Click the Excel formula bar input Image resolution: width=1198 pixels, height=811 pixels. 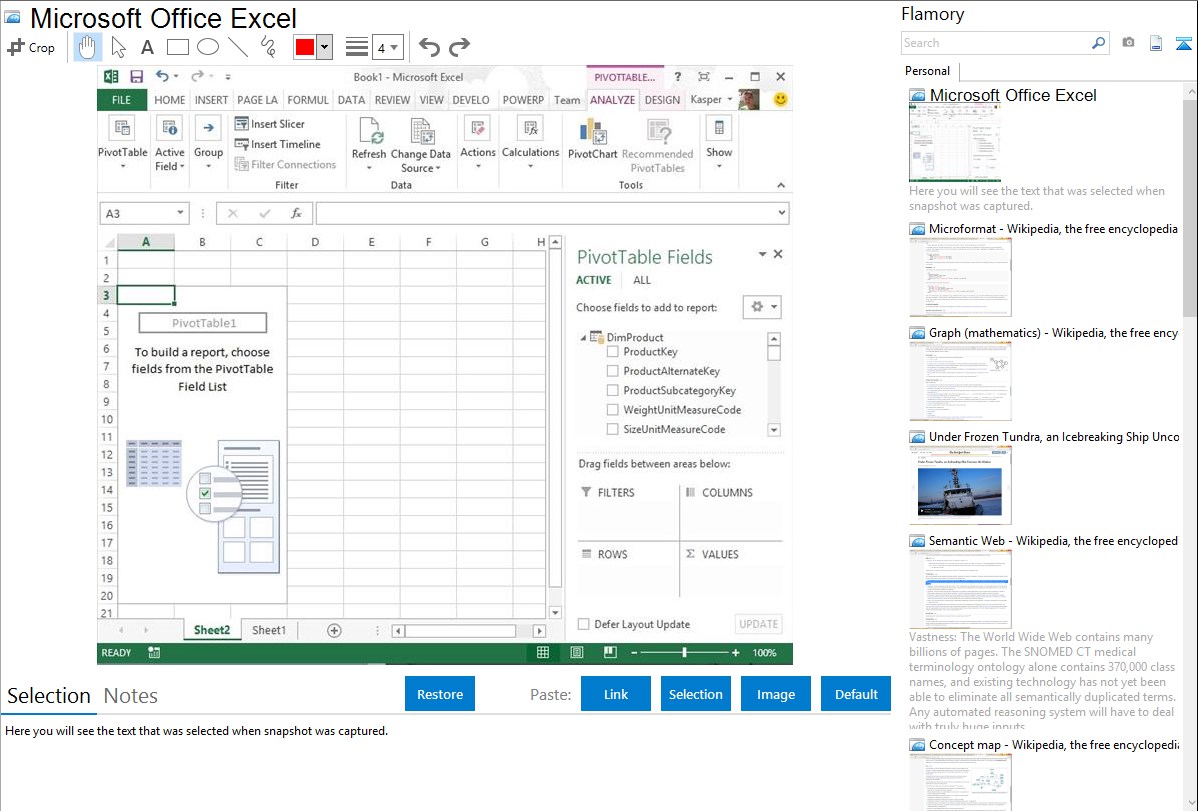click(546, 213)
